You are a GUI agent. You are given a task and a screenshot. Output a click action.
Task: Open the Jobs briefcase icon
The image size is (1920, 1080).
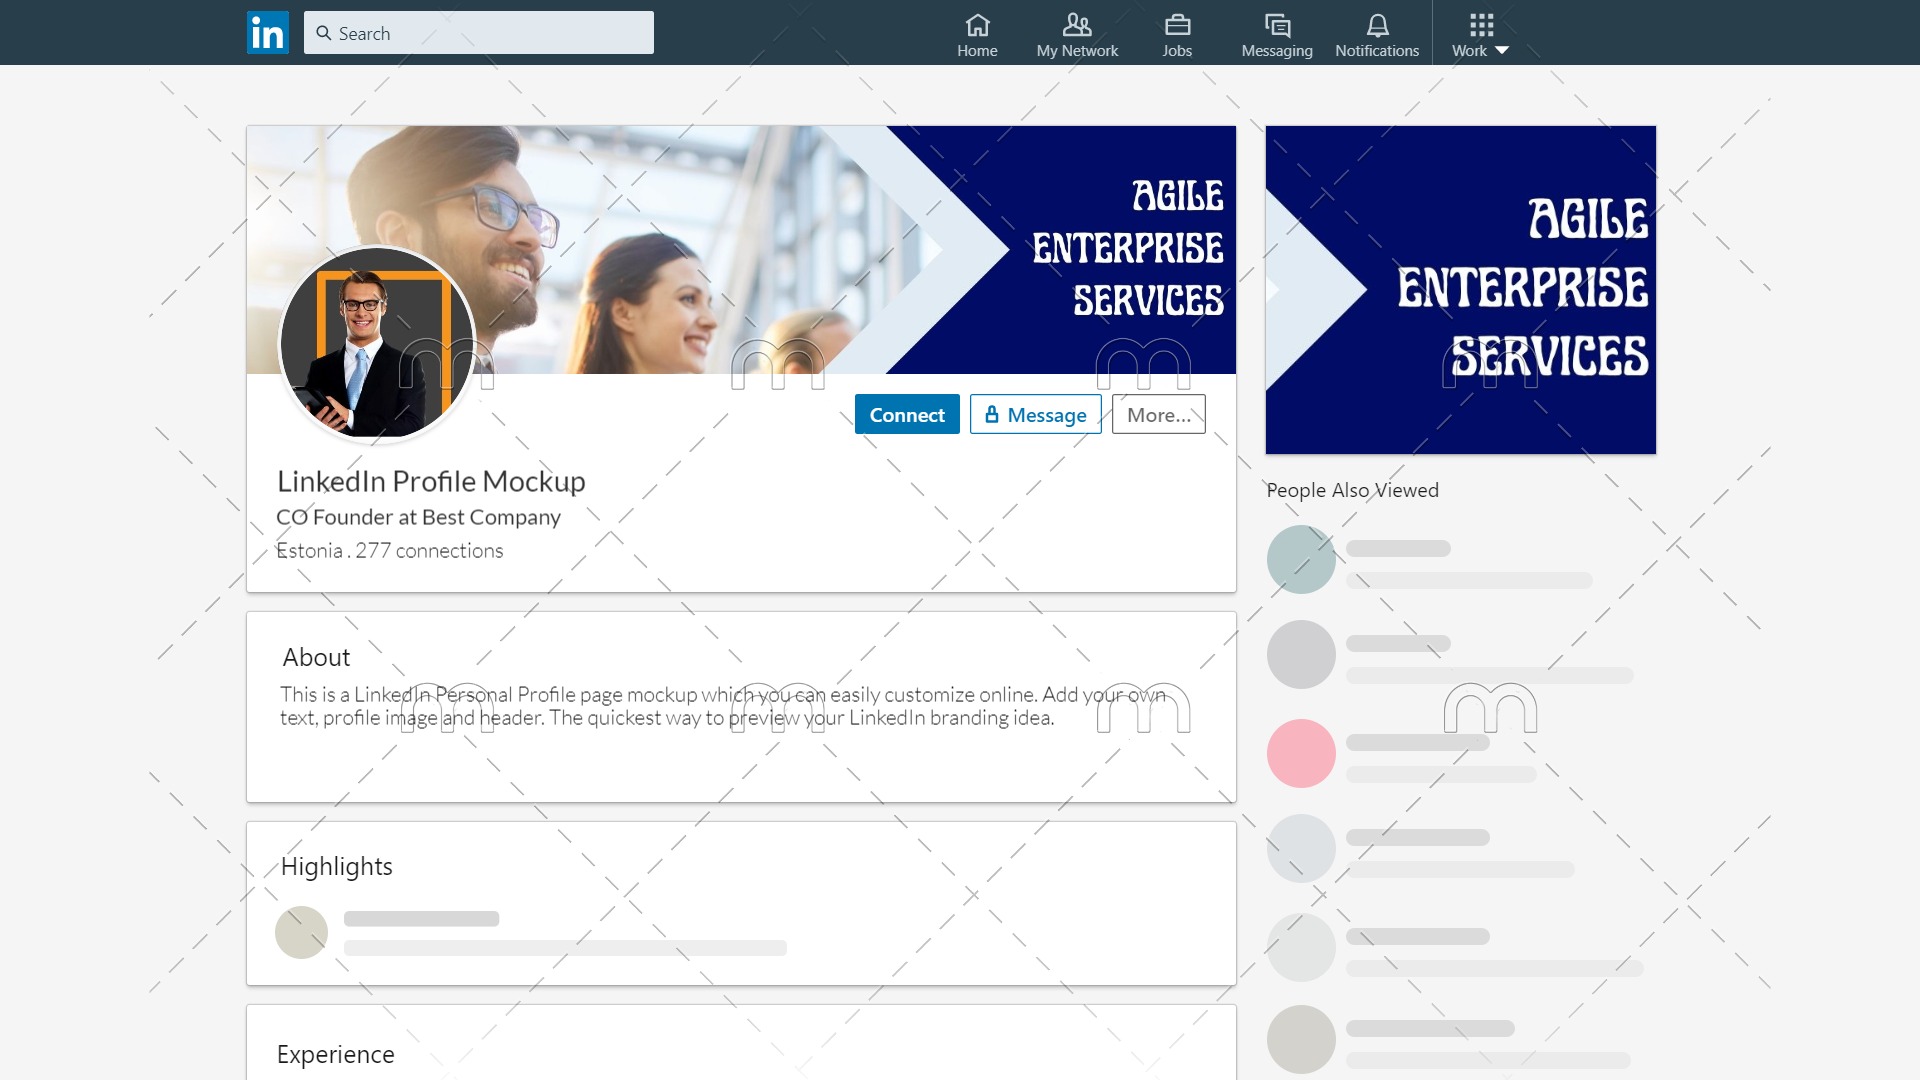tap(1177, 25)
